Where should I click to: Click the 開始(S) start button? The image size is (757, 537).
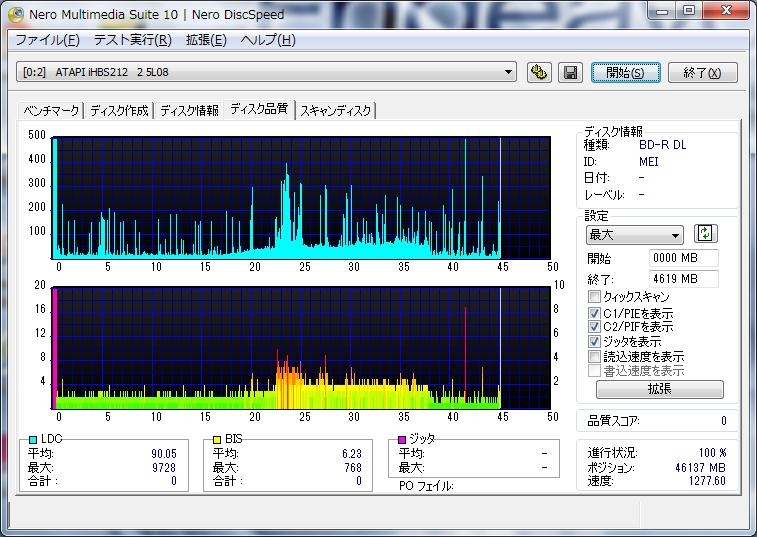coord(625,72)
